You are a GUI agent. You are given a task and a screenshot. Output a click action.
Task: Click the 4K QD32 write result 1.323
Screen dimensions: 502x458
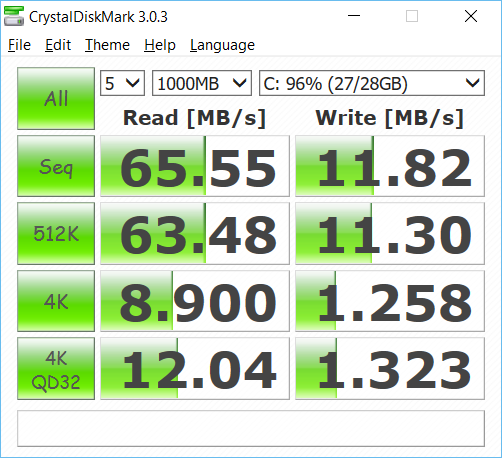coord(390,369)
